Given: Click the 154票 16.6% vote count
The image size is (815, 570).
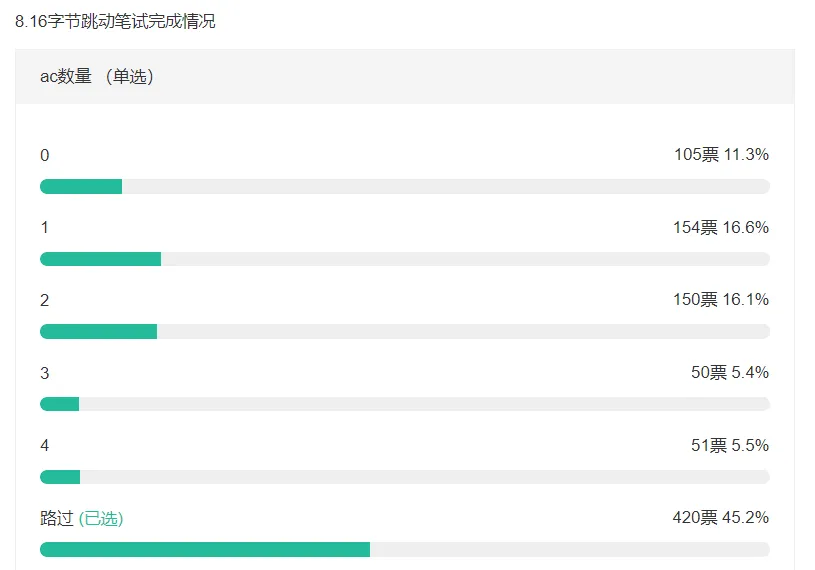Looking at the screenshot, I should (721, 227).
